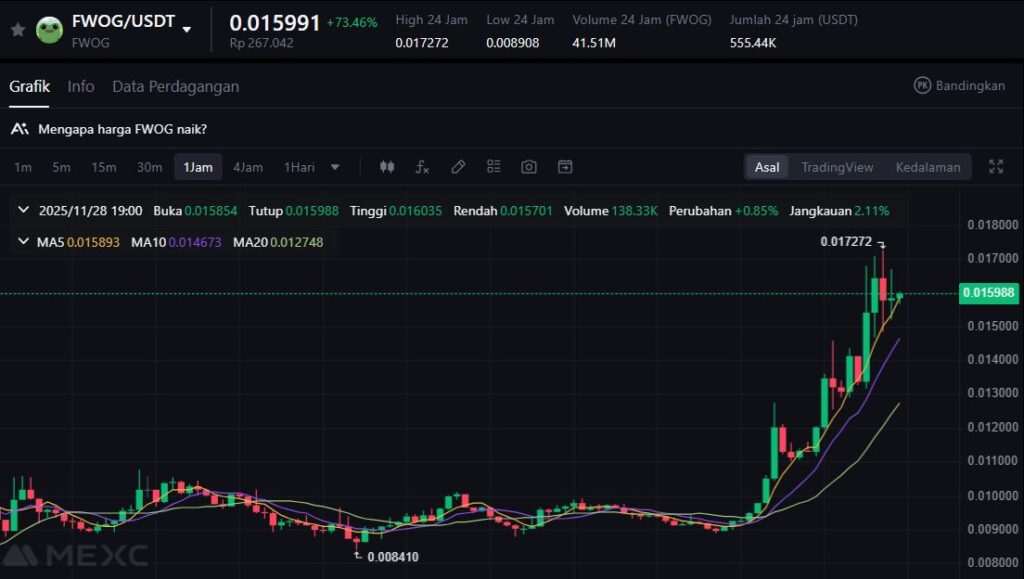
Task: Select the pencil drawing tool icon
Action: coord(458,167)
